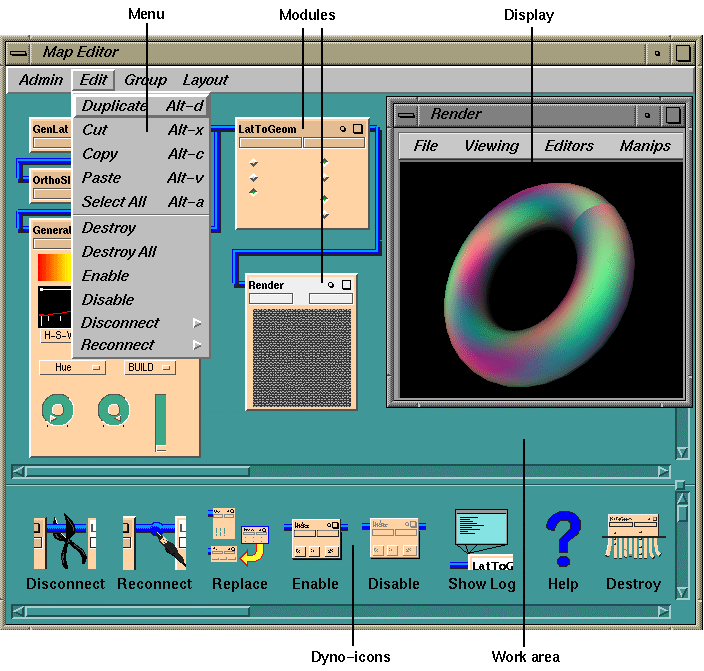This screenshot has width=704, height=671.
Task: Expand the Disconnect submenu arrow
Action: click(x=197, y=323)
